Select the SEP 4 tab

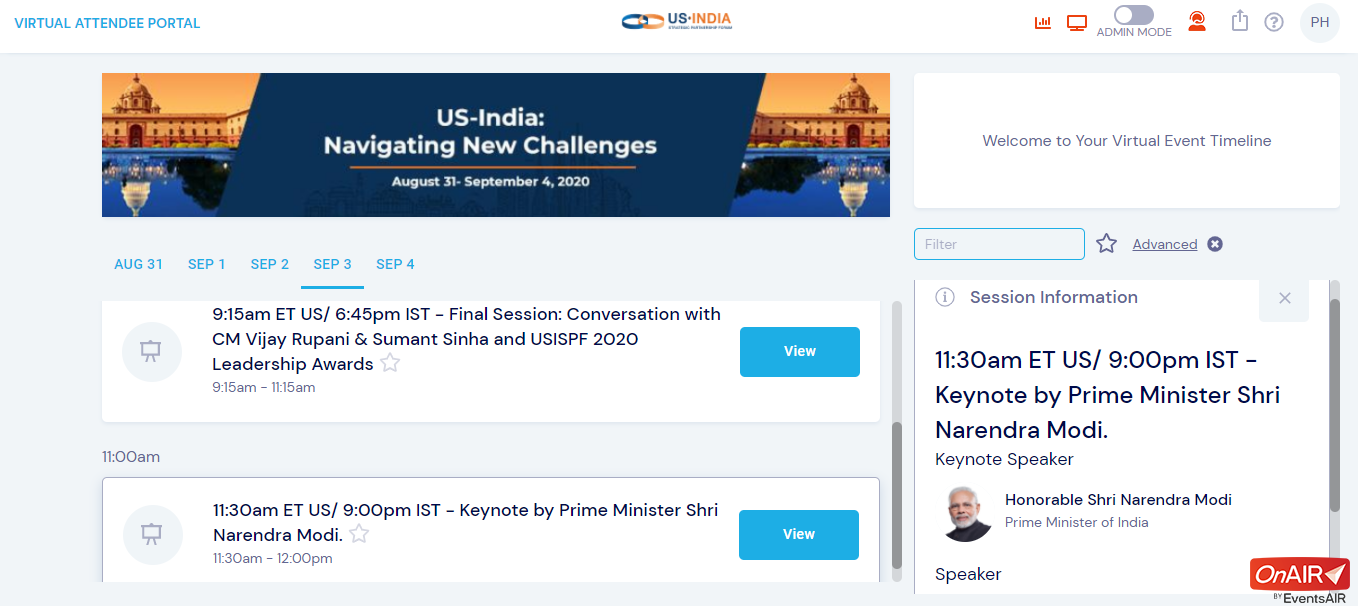coord(395,264)
